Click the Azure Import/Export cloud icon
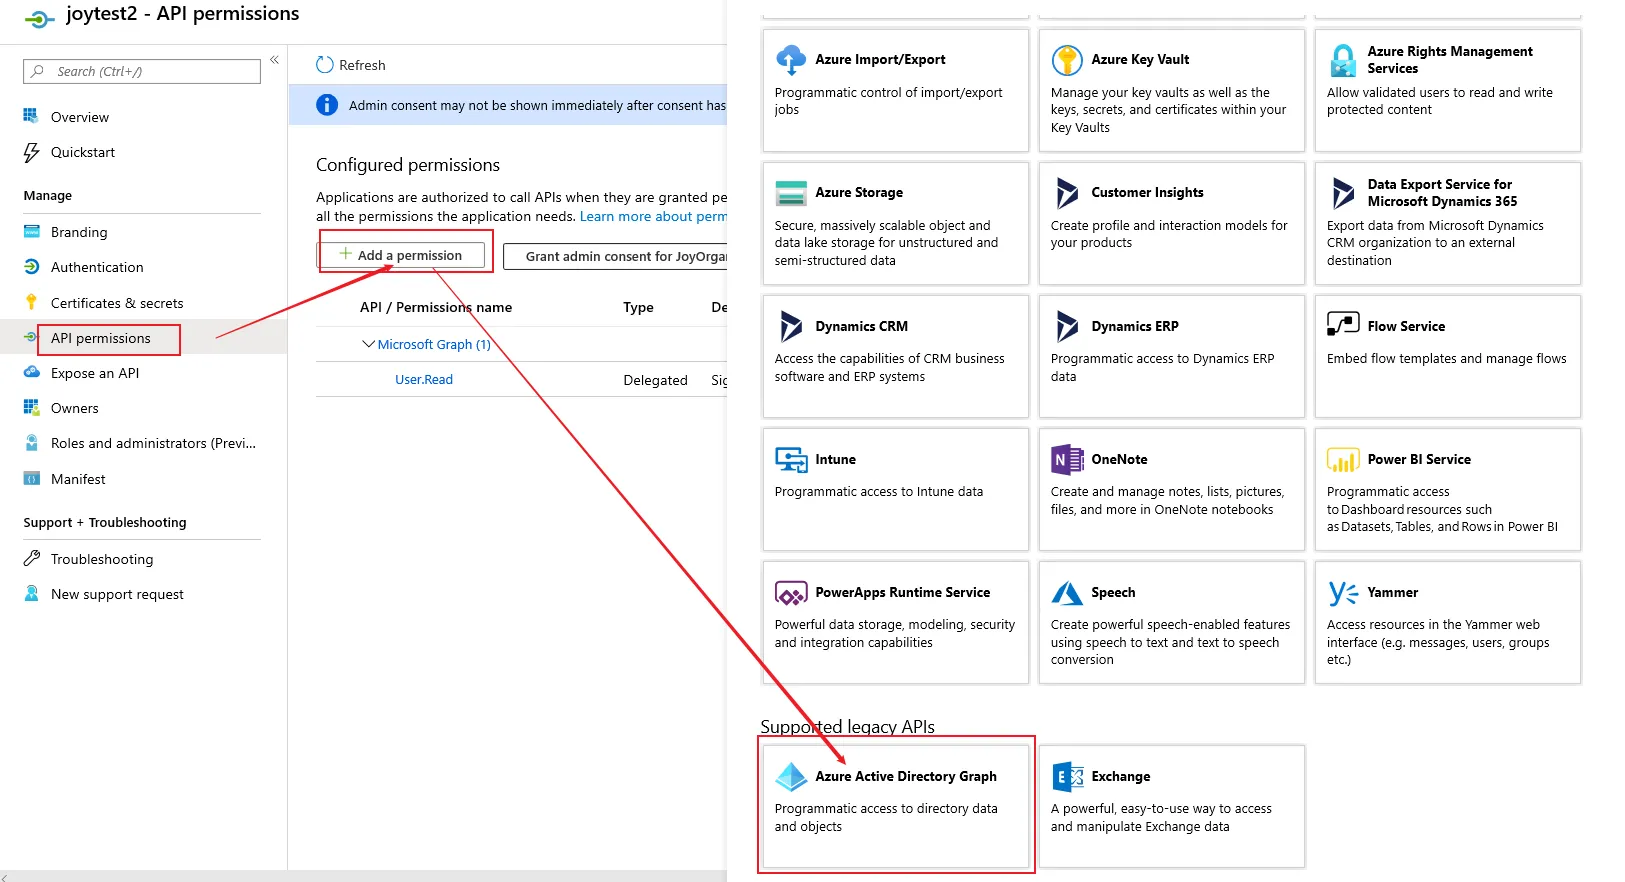 click(x=791, y=60)
